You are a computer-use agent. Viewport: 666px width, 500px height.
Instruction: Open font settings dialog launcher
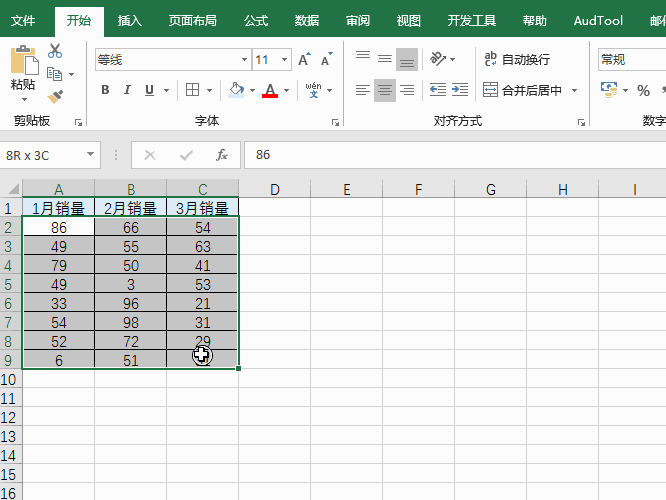[336, 122]
